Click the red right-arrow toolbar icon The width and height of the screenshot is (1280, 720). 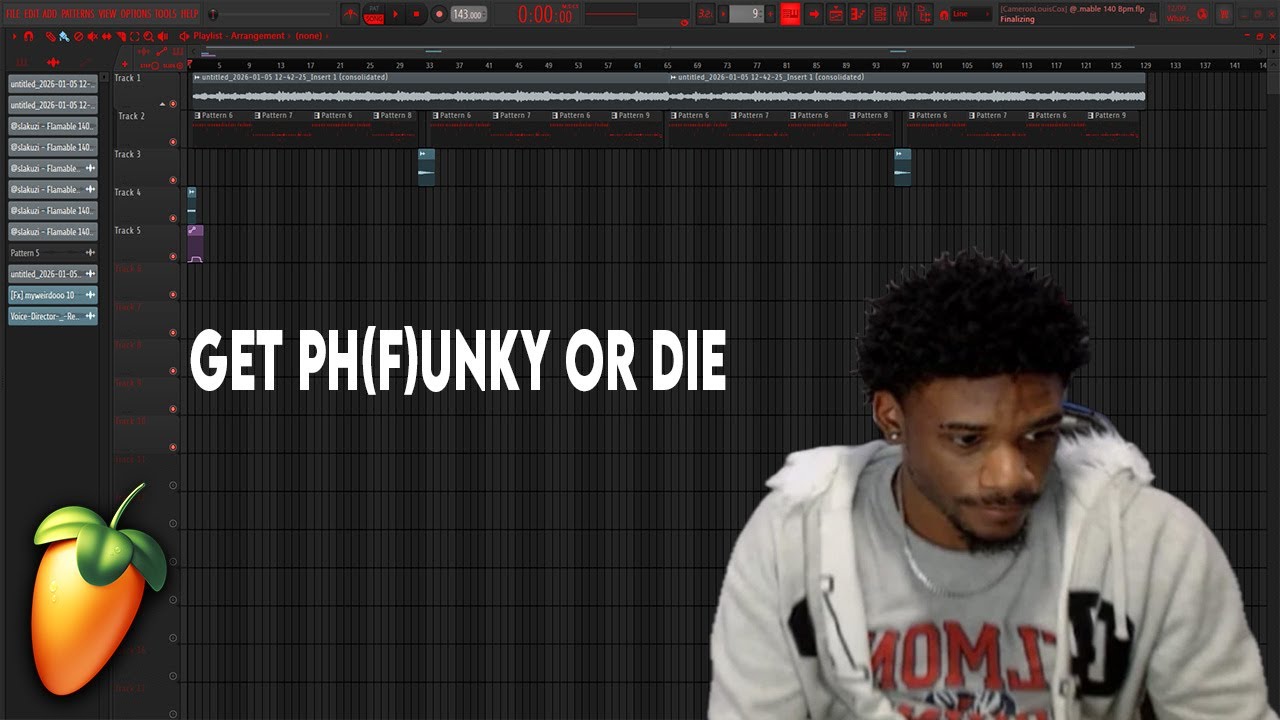click(x=813, y=14)
